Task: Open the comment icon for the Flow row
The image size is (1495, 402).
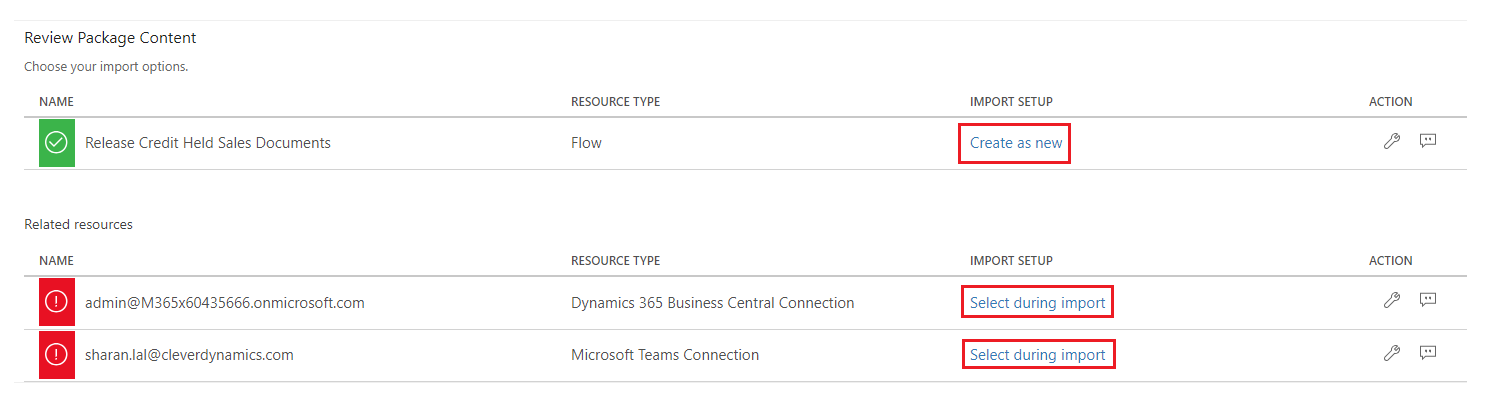Action: tap(1428, 142)
